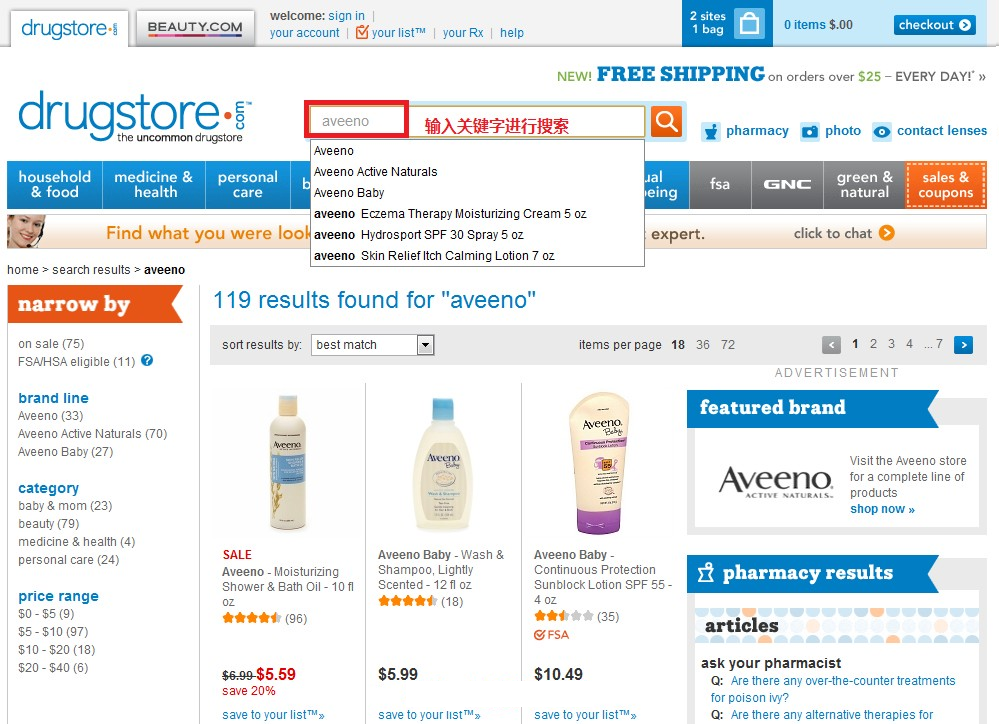Click the orange search magnifier button
This screenshot has width=999, height=724.
pyautogui.click(x=666, y=120)
